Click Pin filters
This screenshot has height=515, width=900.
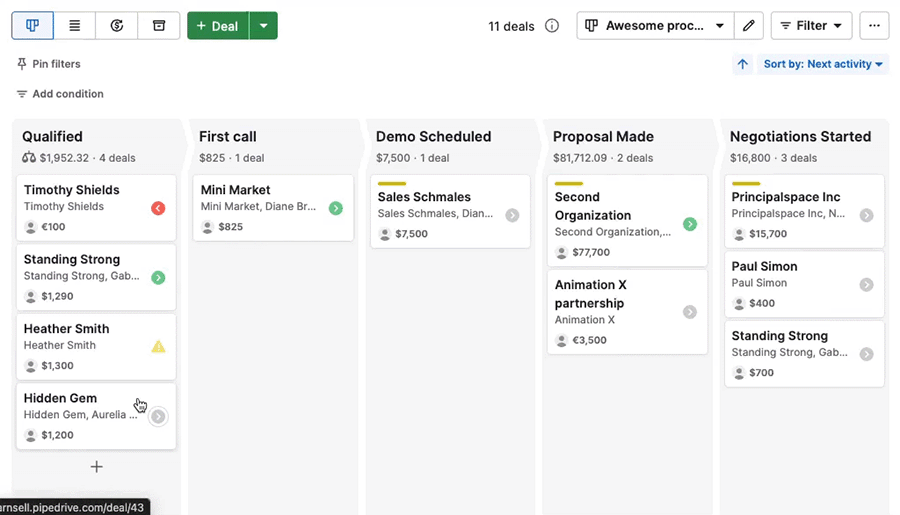[x=48, y=64]
